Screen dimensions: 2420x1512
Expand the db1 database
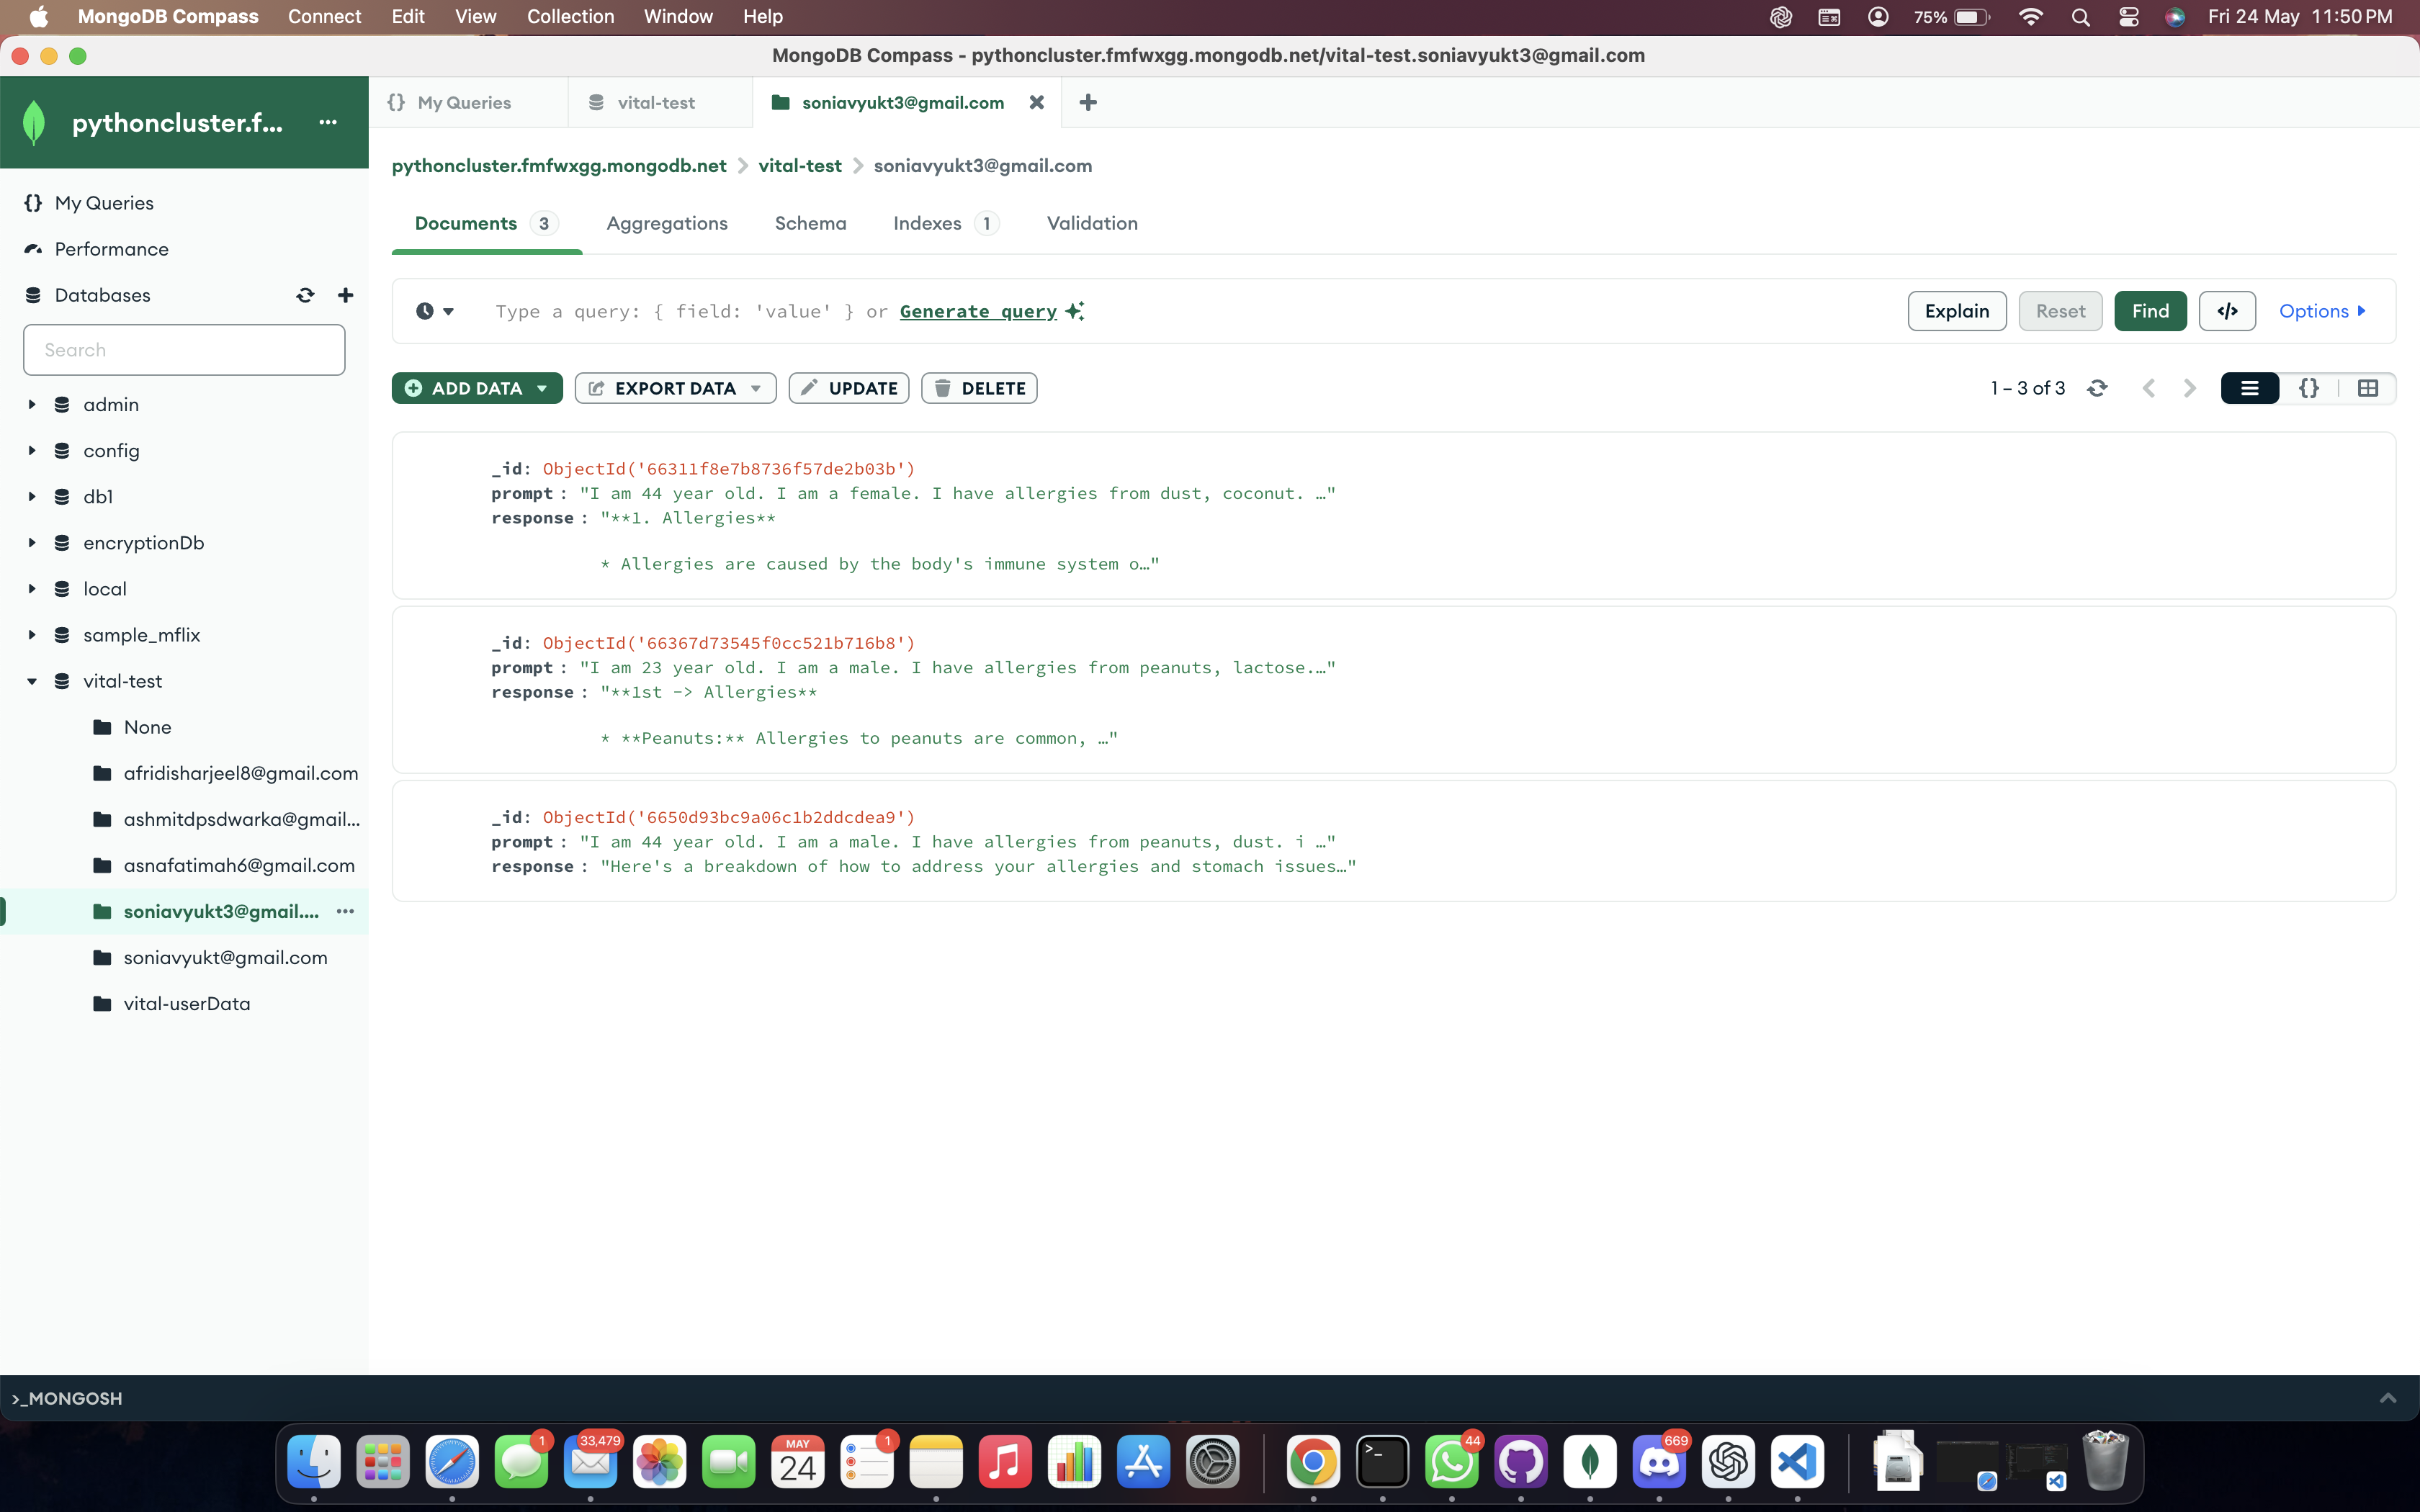(x=32, y=496)
